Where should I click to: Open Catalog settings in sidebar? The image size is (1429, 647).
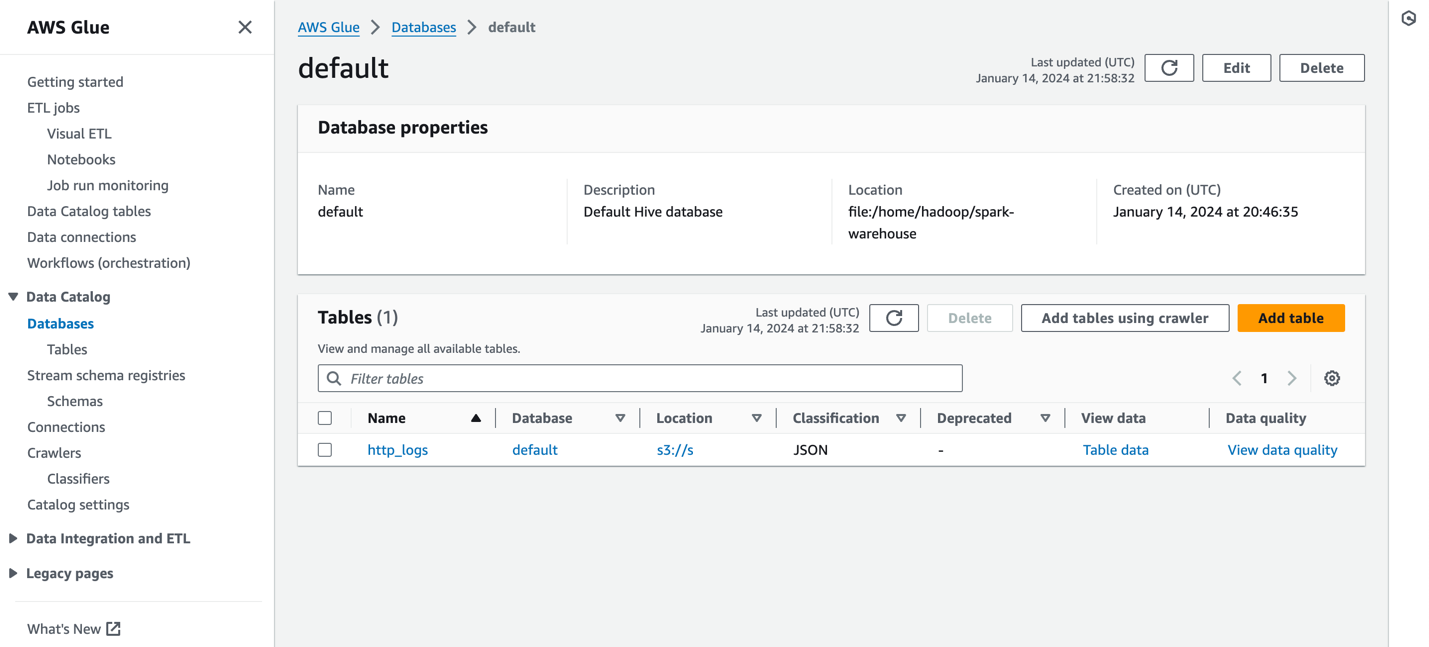78,506
